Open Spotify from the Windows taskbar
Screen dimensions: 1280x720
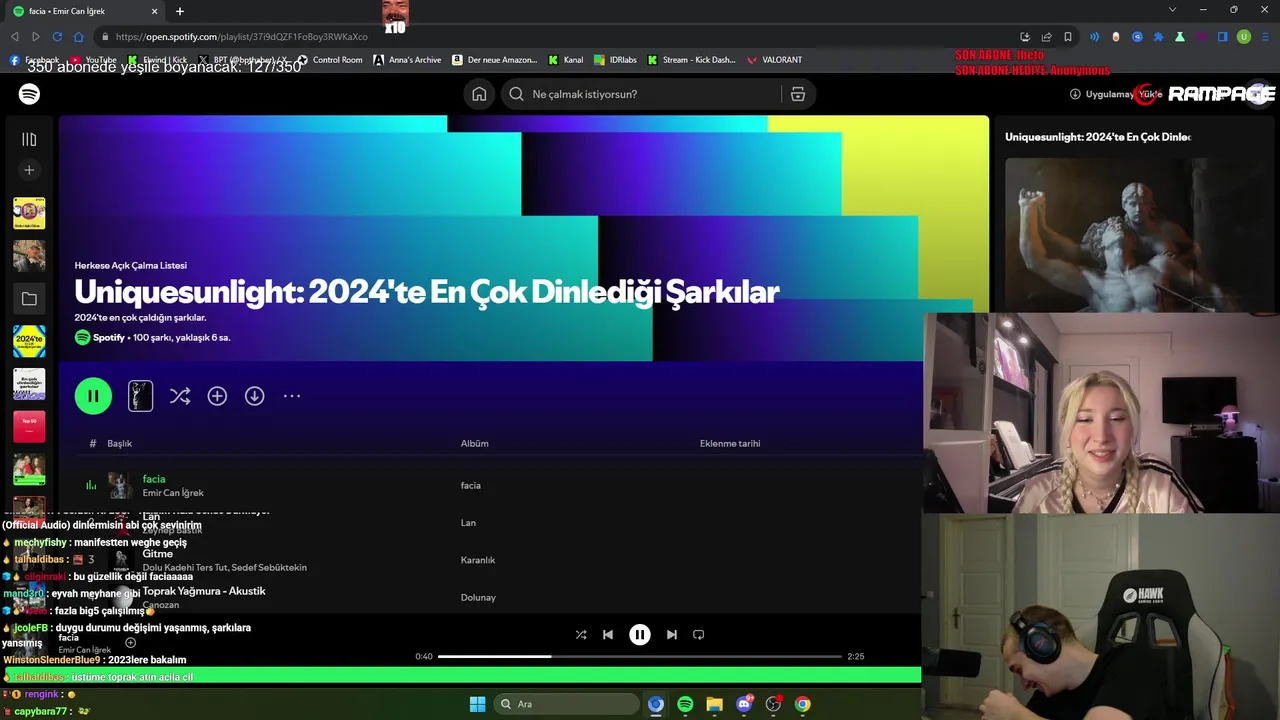685,704
